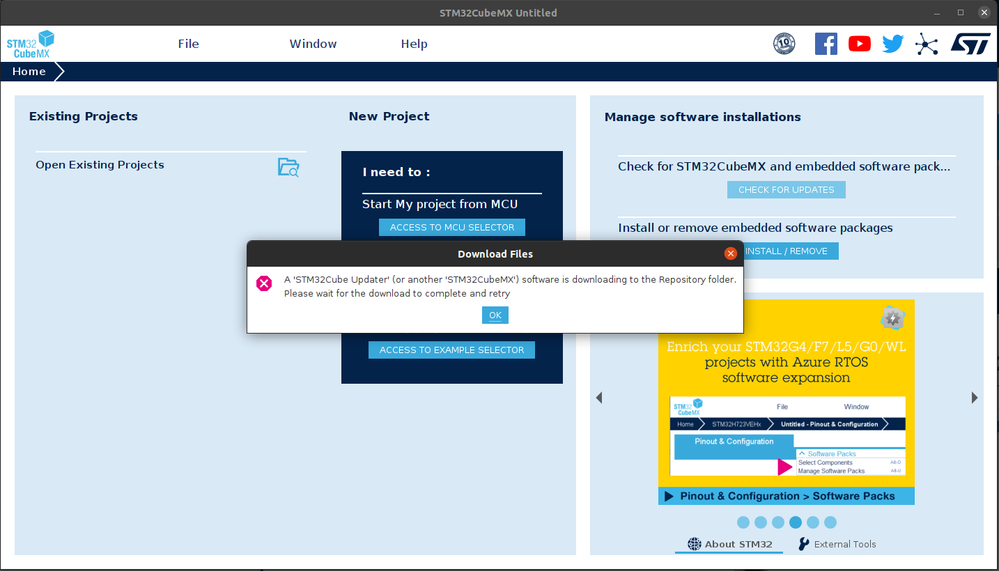Click the wrench icon for External Tools
Screen dimensions: 999x571
click(x=803, y=544)
